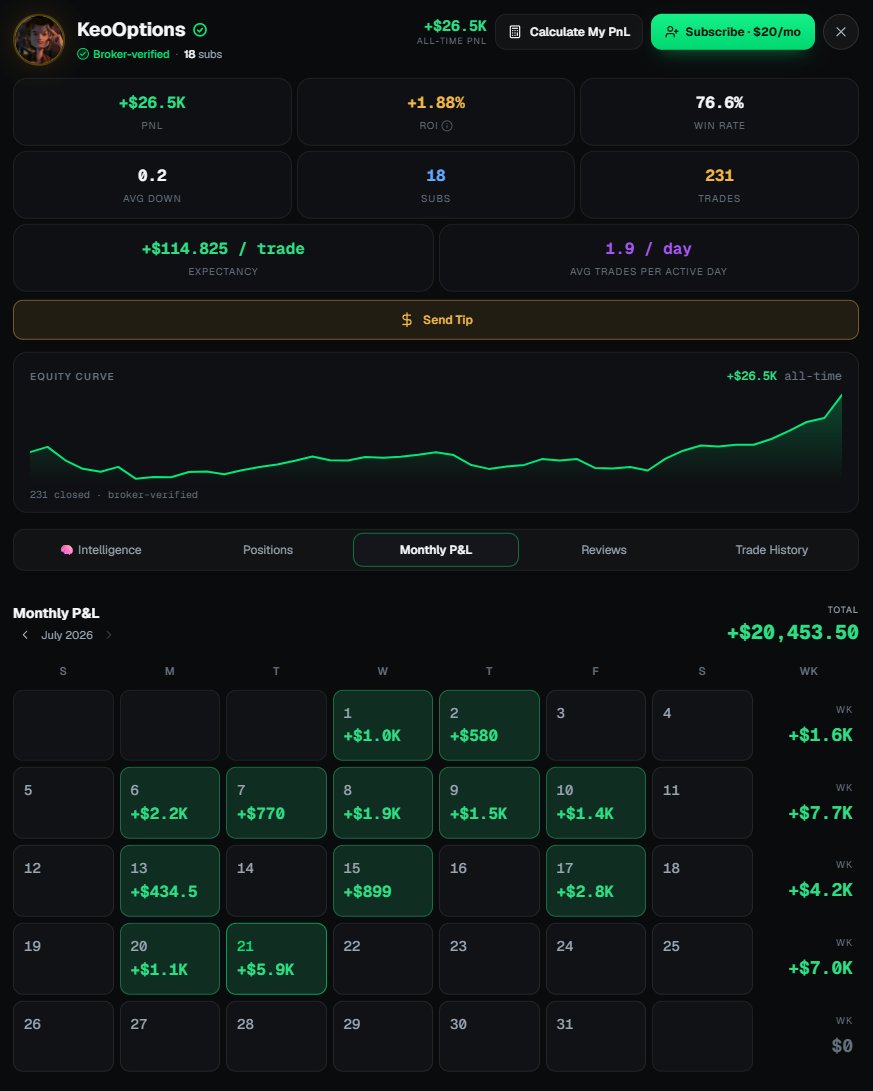Click the 231 Trades stat card

coord(719,185)
